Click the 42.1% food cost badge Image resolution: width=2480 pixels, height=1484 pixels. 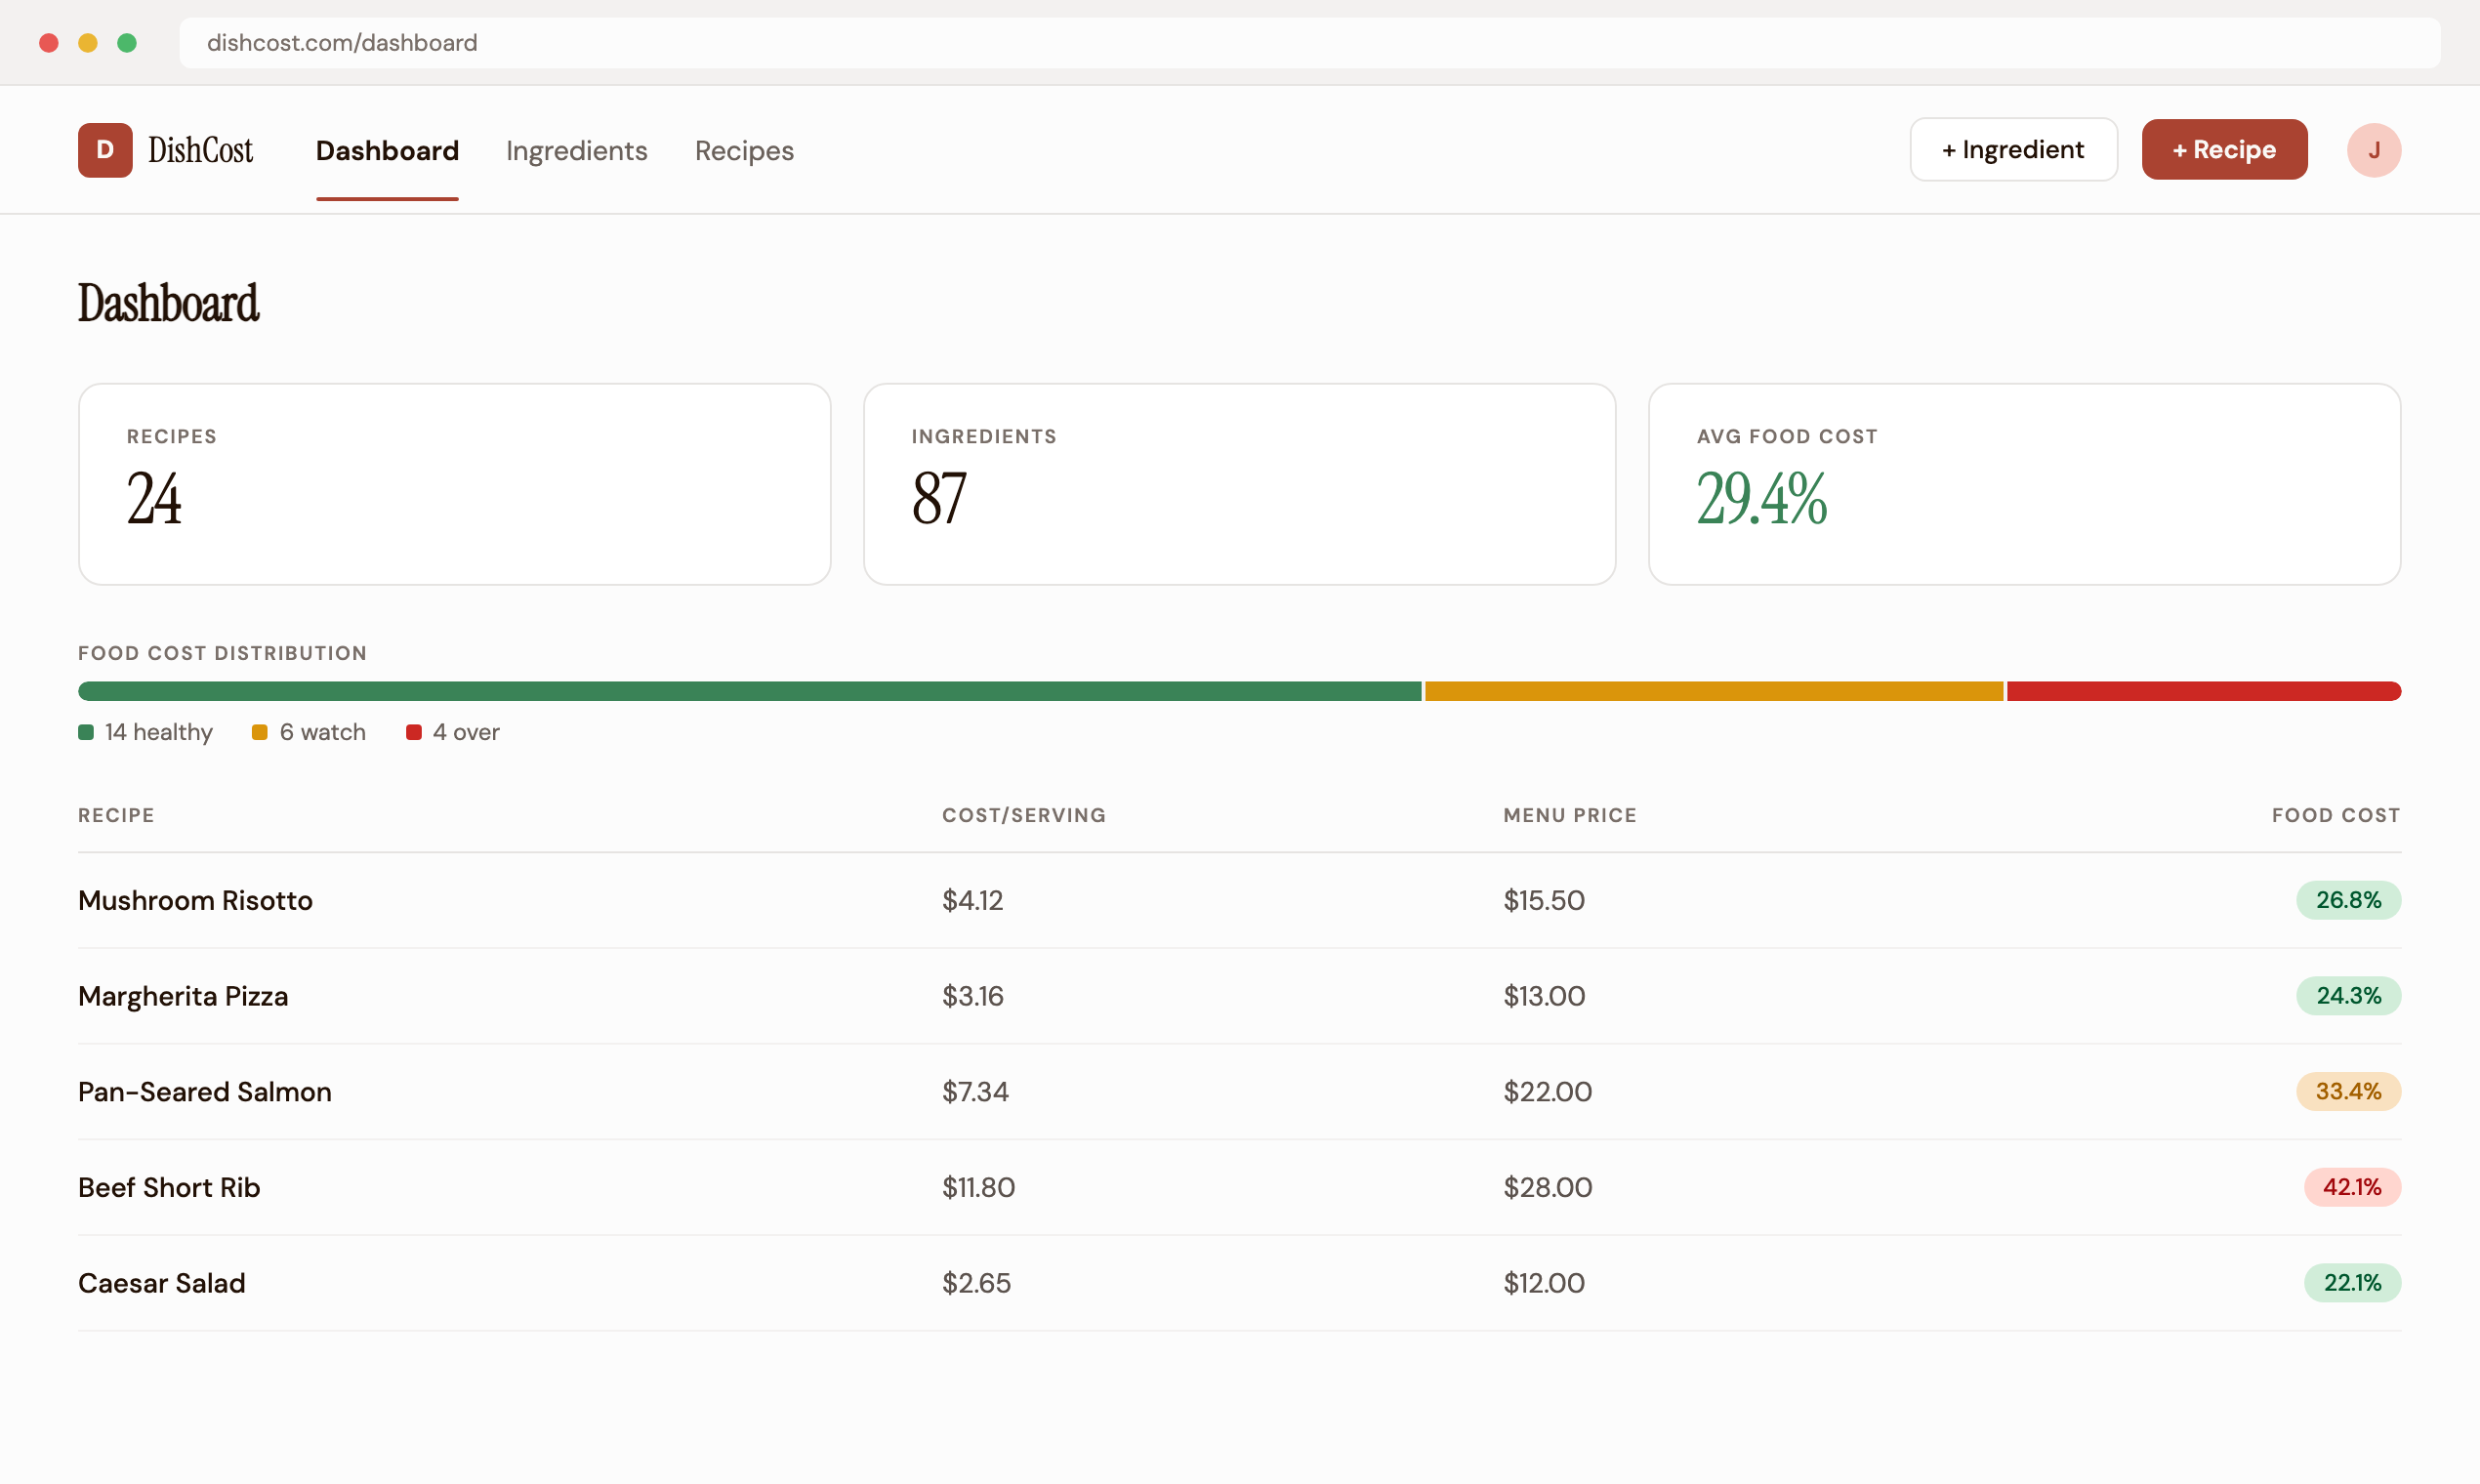(x=2351, y=1187)
